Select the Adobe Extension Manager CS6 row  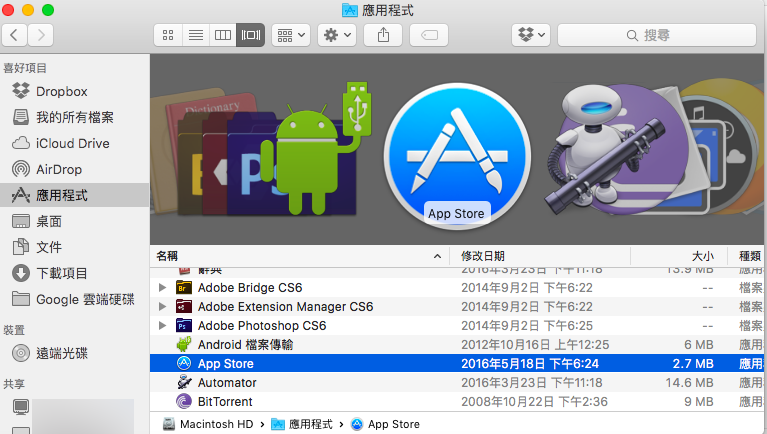click(458, 307)
